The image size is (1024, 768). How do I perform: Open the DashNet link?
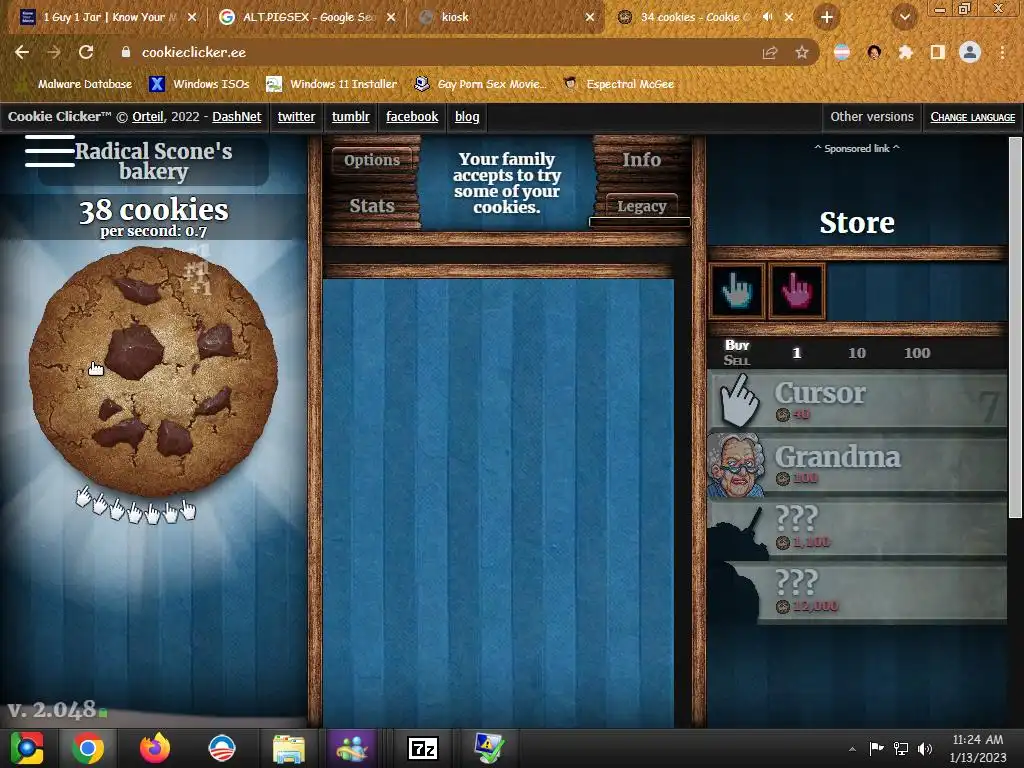(236, 116)
